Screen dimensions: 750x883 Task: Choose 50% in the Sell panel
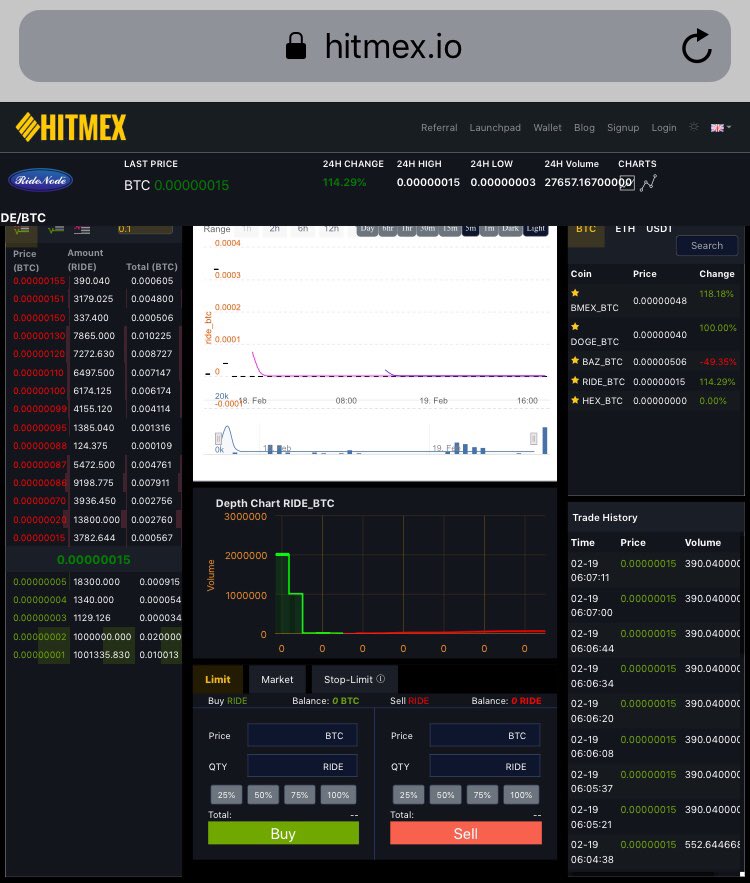[445, 795]
